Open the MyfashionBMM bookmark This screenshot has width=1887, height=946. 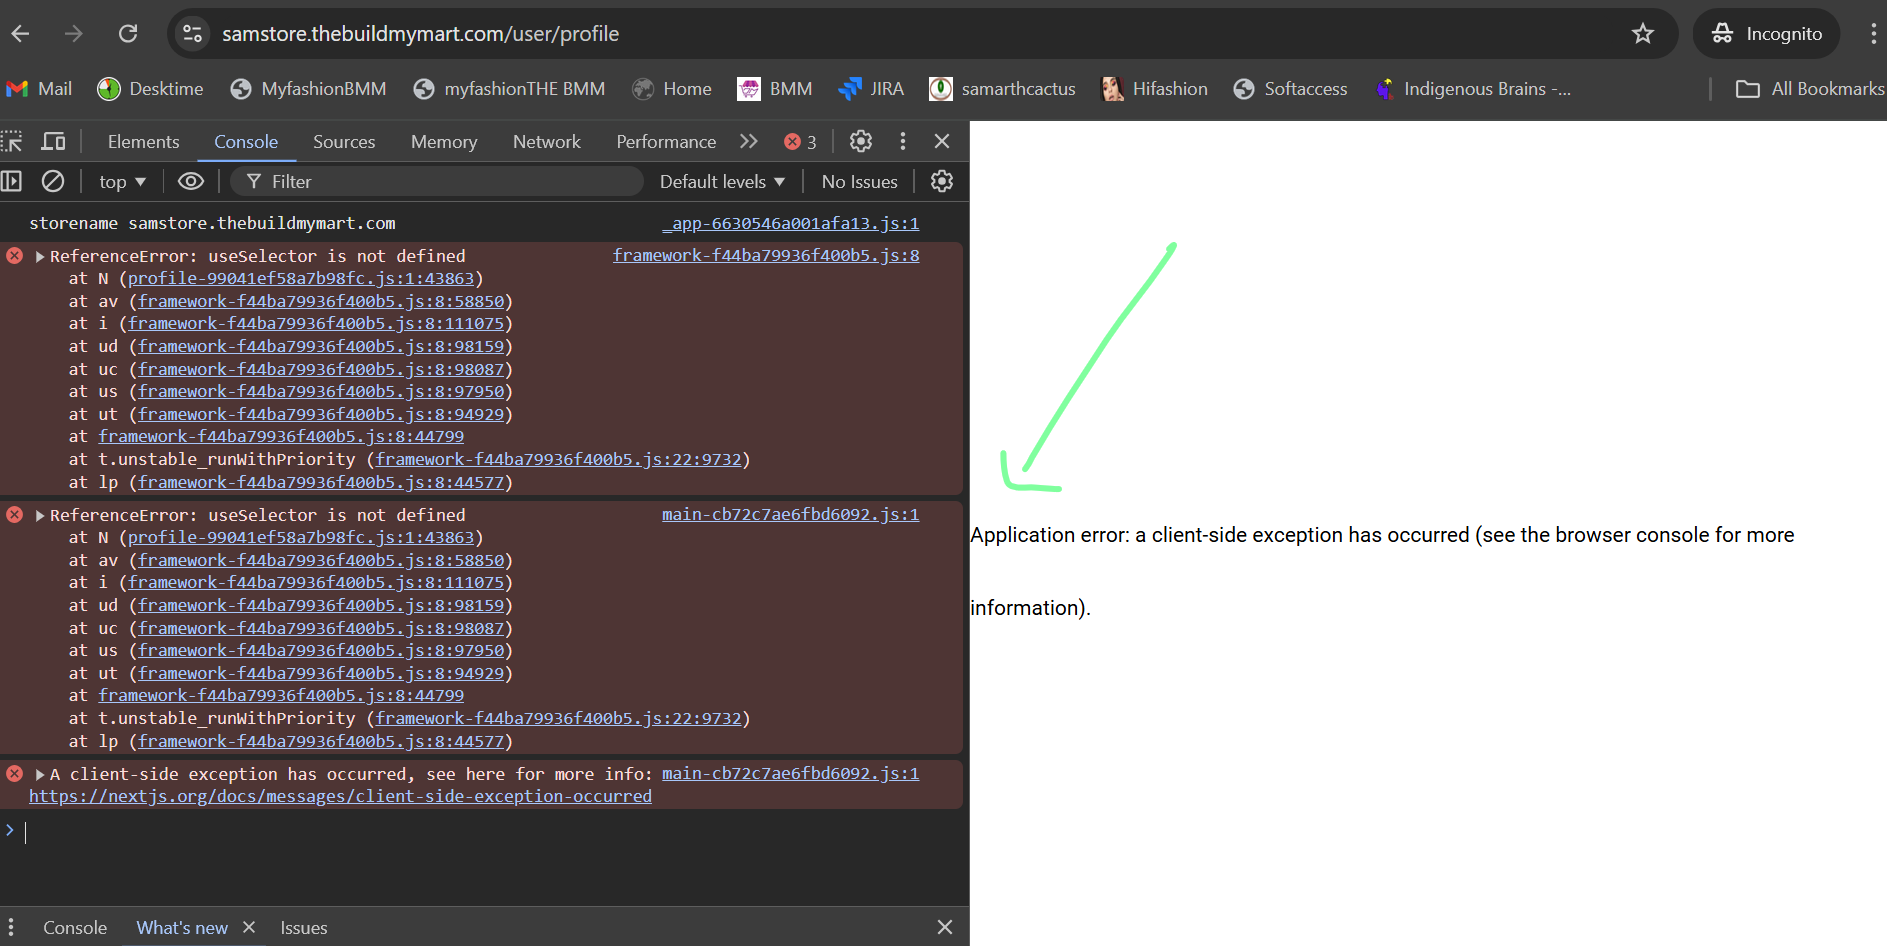[308, 89]
